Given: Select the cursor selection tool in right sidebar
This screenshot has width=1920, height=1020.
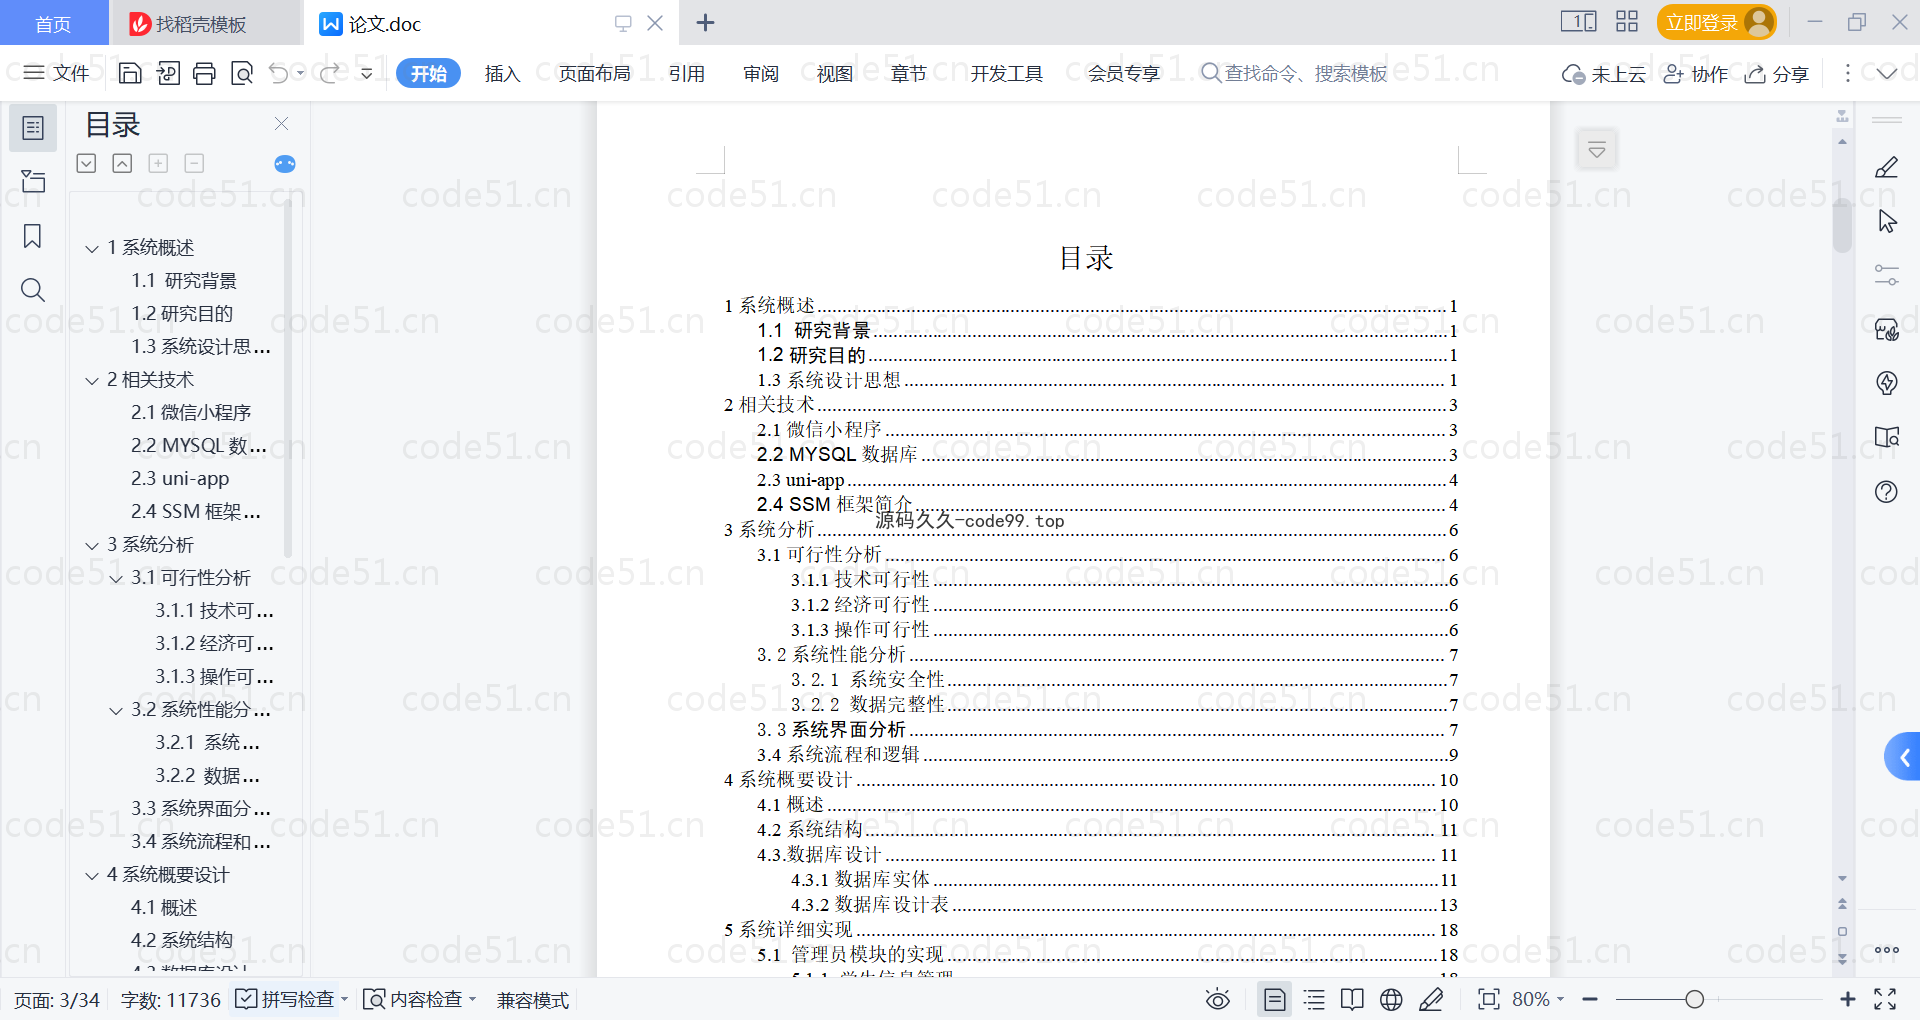Looking at the screenshot, I should [x=1887, y=222].
